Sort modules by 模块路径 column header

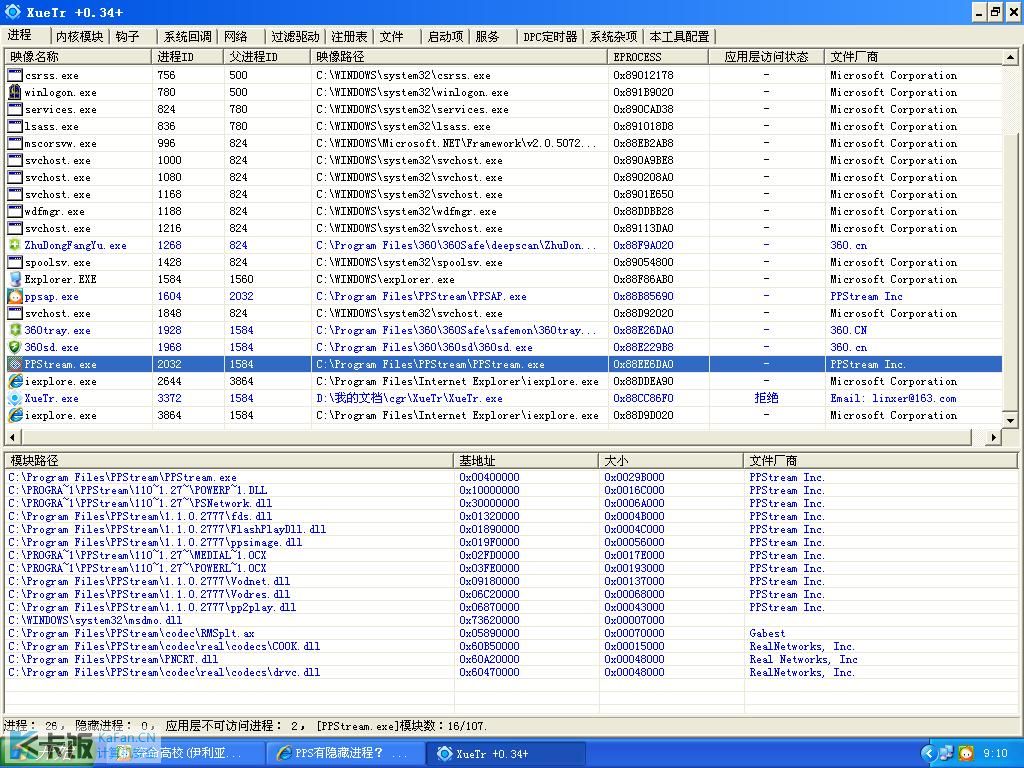pyautogui.click(x=229, y=460)
